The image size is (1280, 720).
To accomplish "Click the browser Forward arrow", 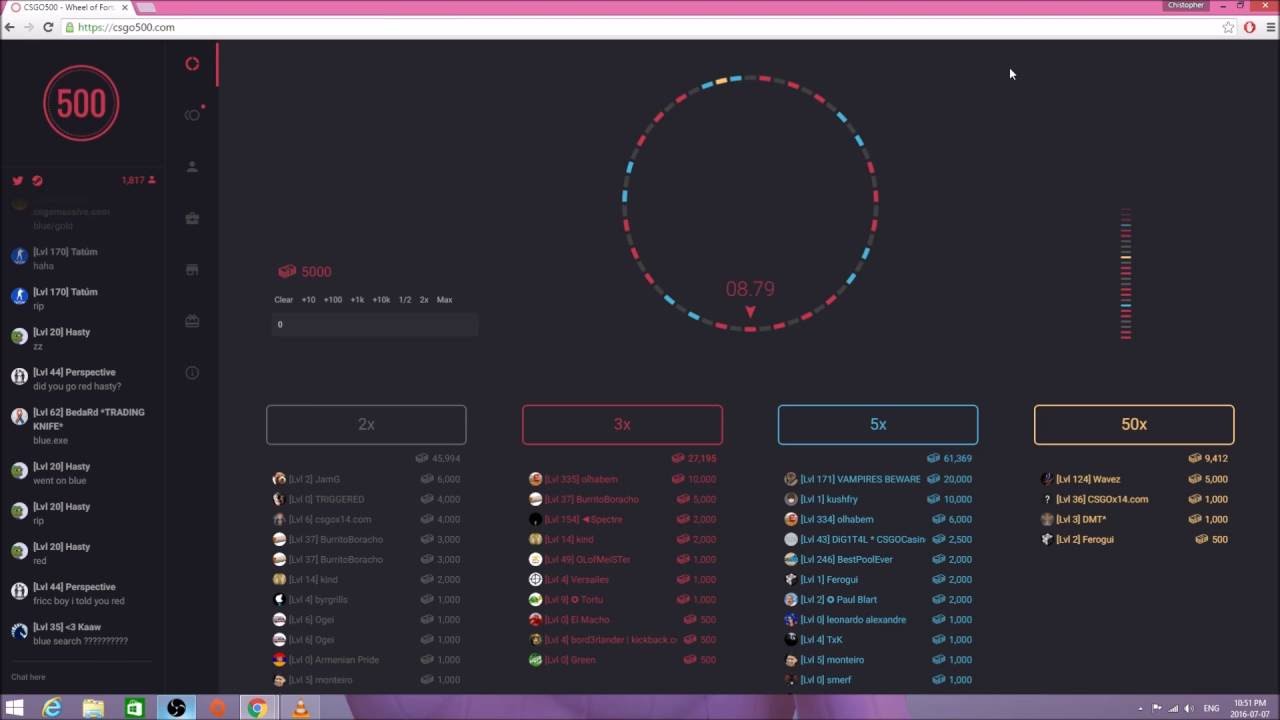I will tap(28, 27).
